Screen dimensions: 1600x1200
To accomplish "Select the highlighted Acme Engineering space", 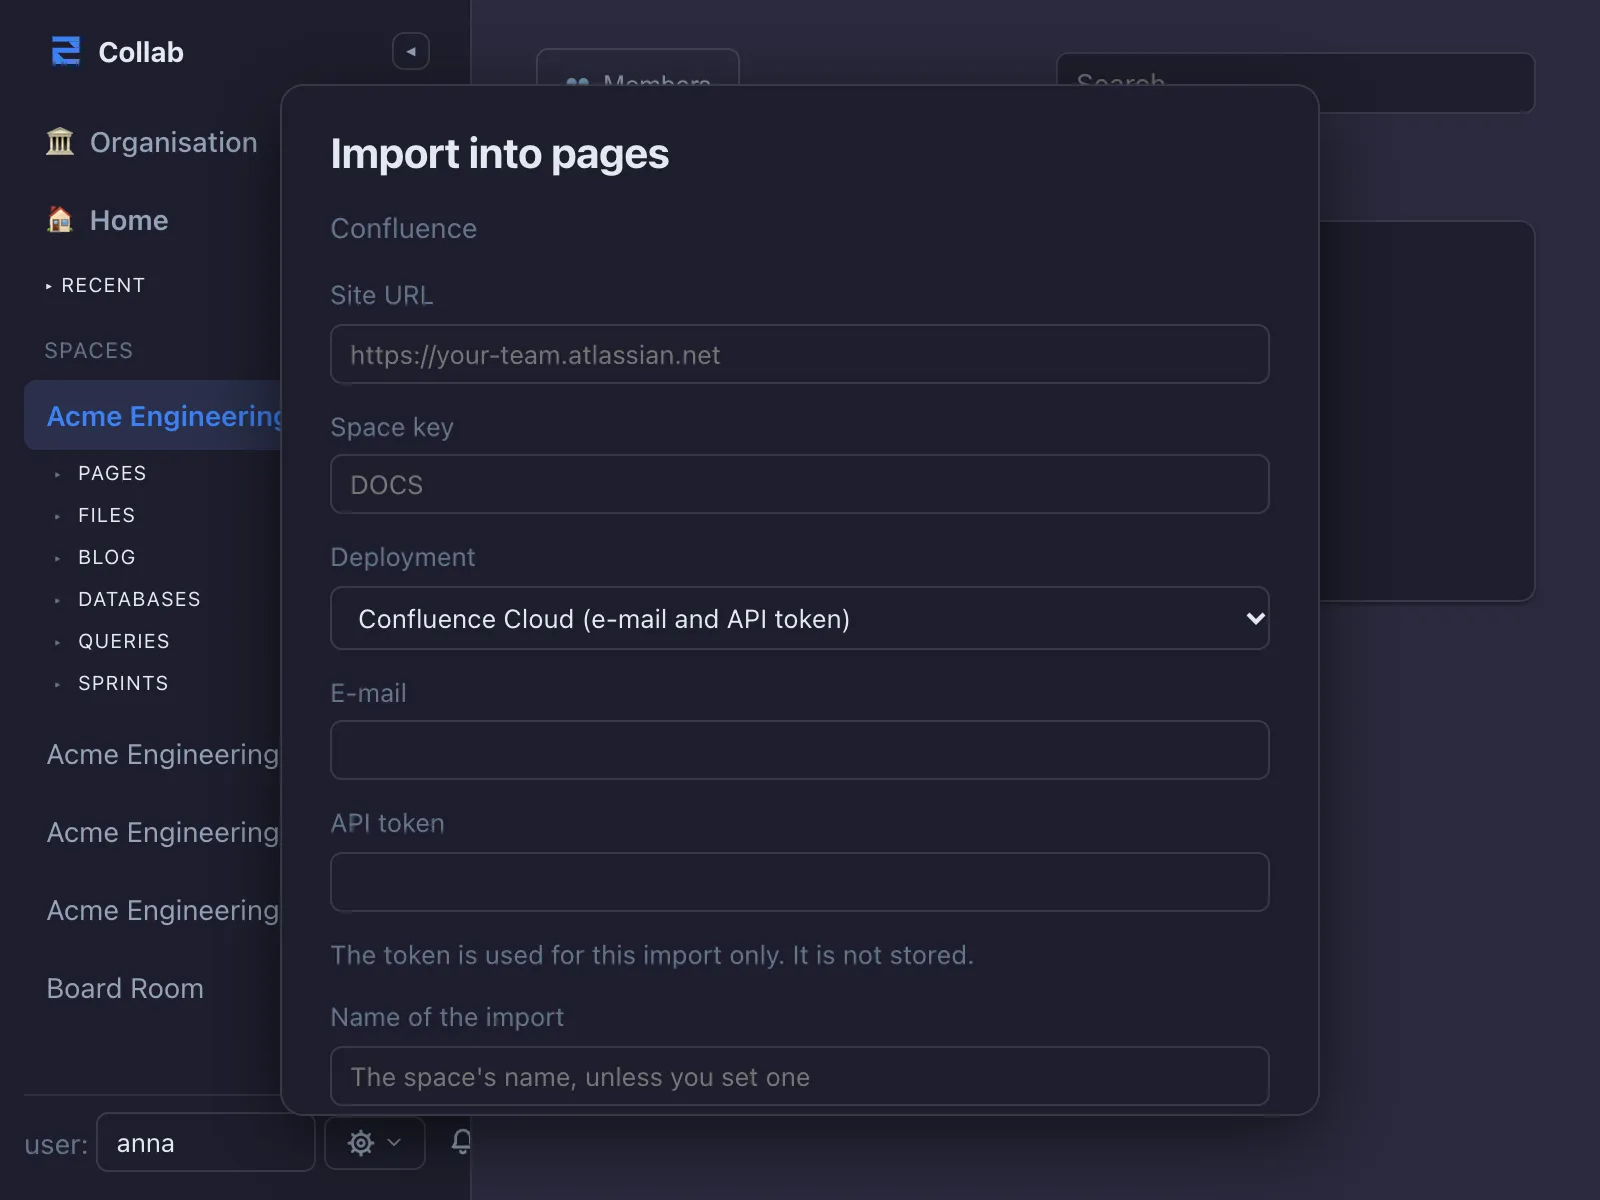I will coord(154,415).
